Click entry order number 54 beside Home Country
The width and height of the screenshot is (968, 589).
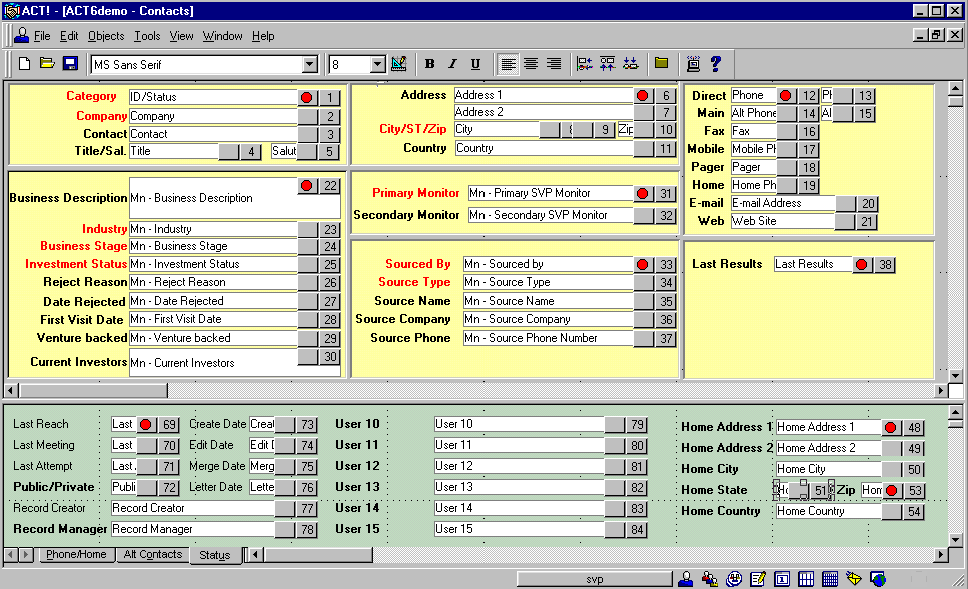[x=914, y=512]
